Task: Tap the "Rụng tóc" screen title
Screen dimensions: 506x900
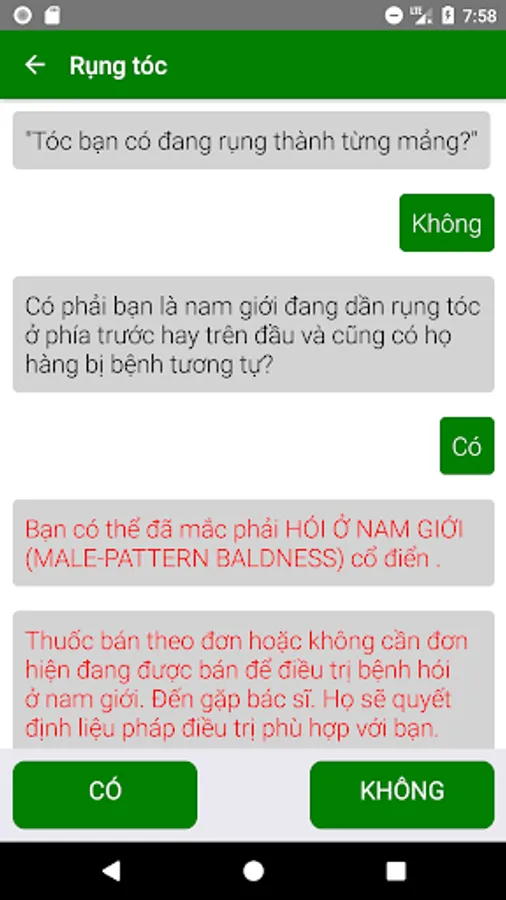Action: tap(118, 65)
